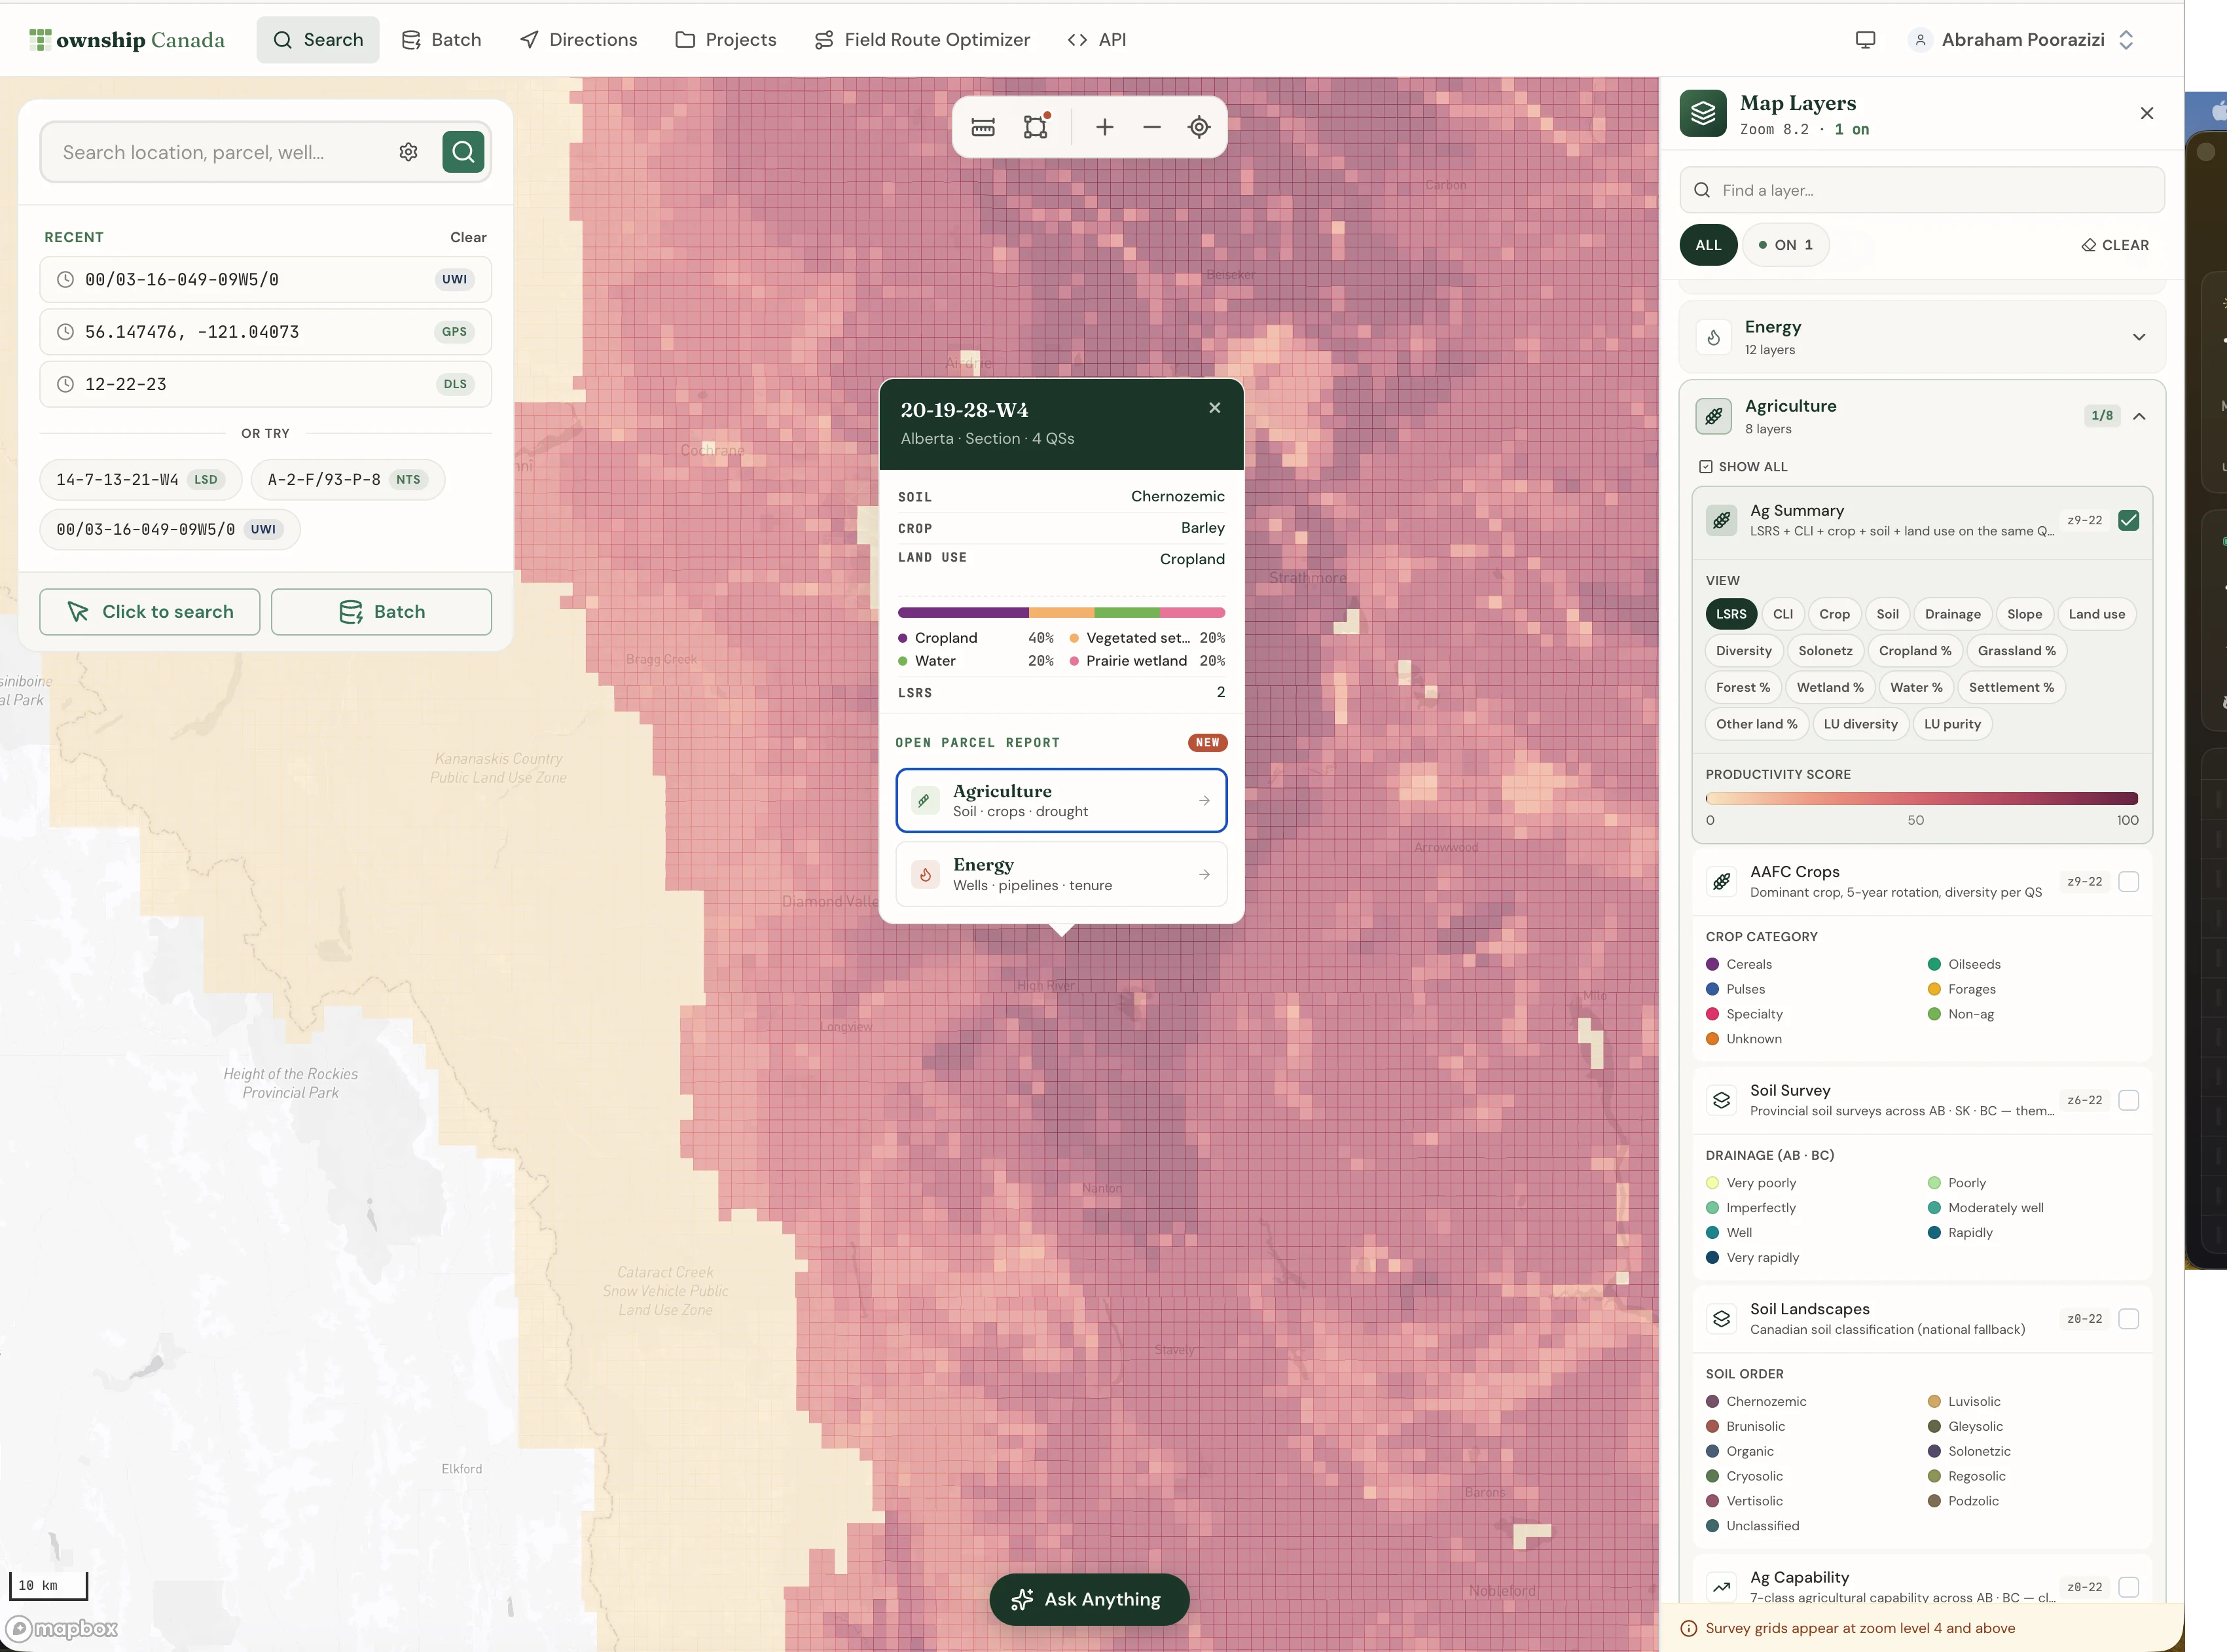Click the Energy group flame icon
The height and width of the screenshot is (1652, 2227).
pos(1713,337)
